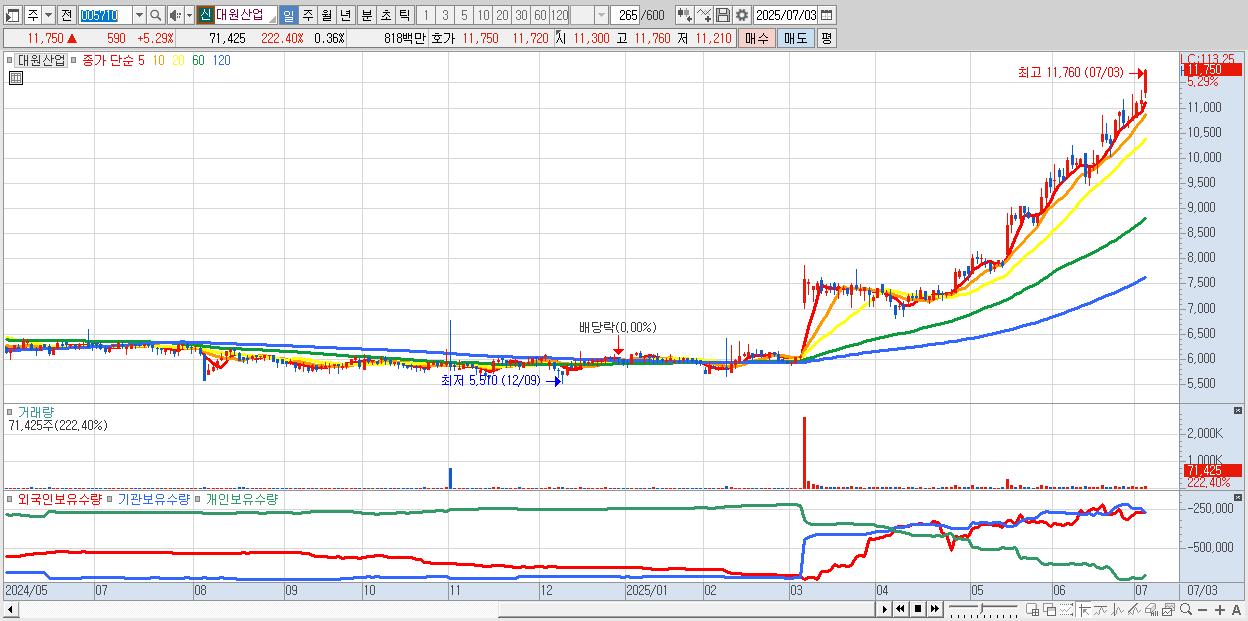
Task: Click the wave pattern analysis icon
Action: 1118,609
